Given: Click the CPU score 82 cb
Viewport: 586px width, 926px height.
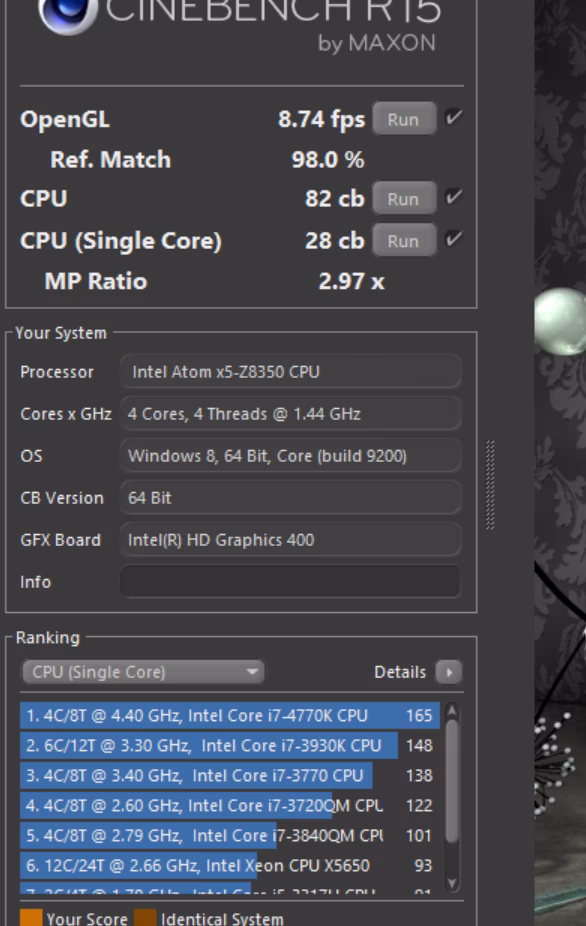Looking at the screenshot, I should pos(334,198).
